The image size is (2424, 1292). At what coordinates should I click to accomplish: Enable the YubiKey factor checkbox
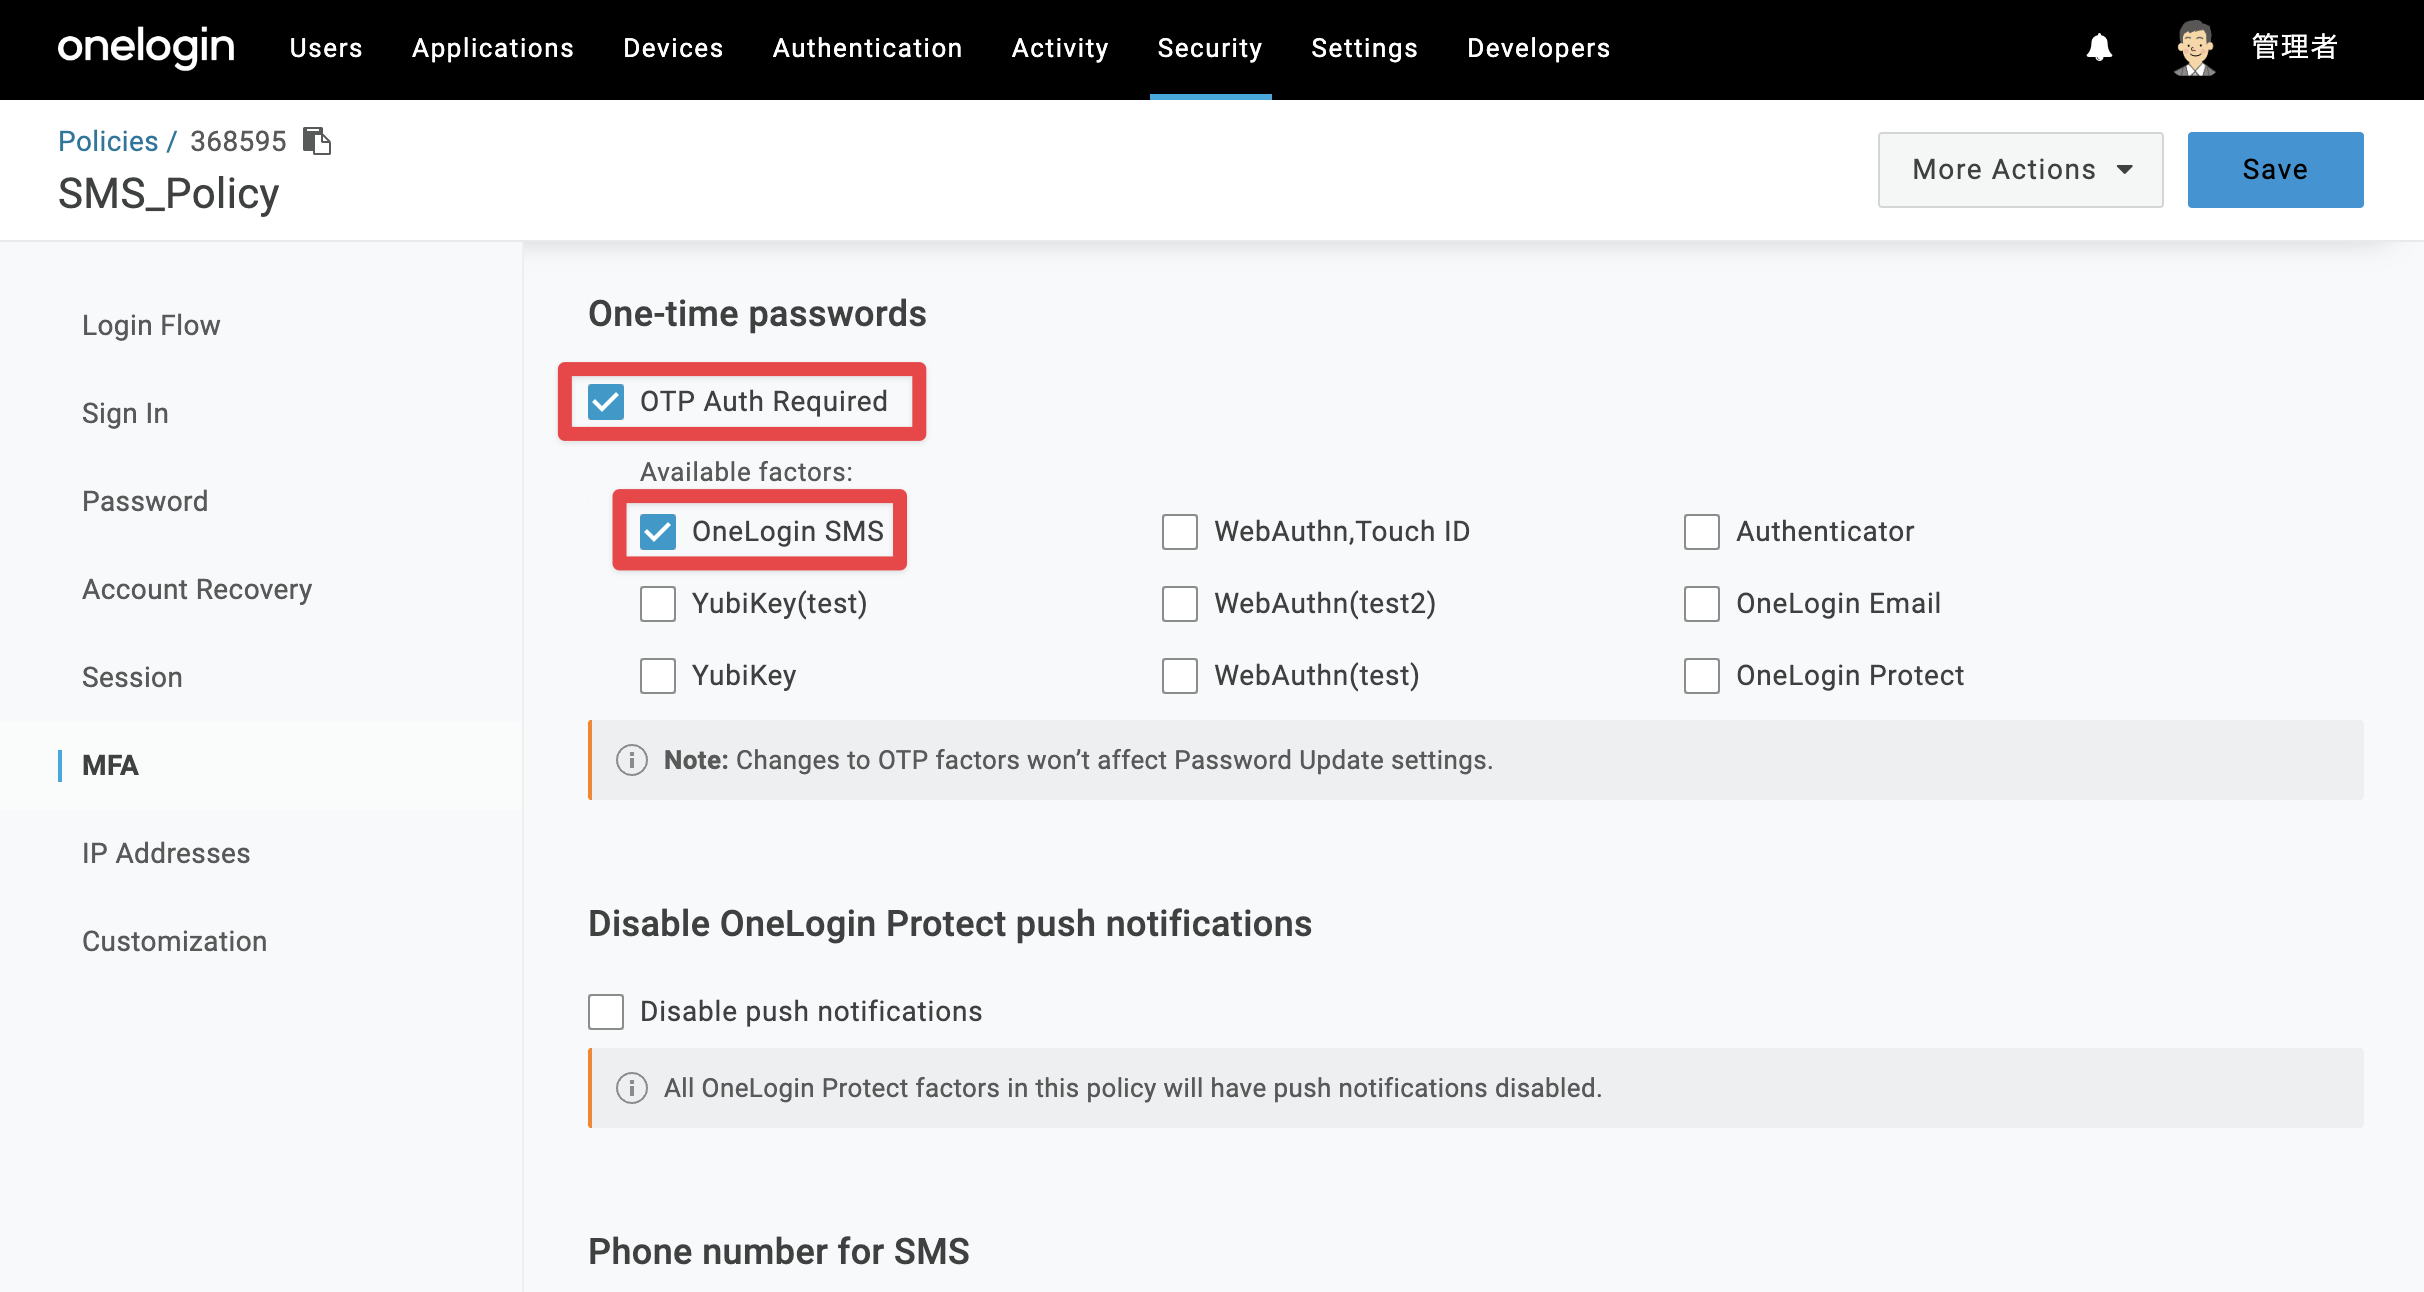[x=658, y=675]
